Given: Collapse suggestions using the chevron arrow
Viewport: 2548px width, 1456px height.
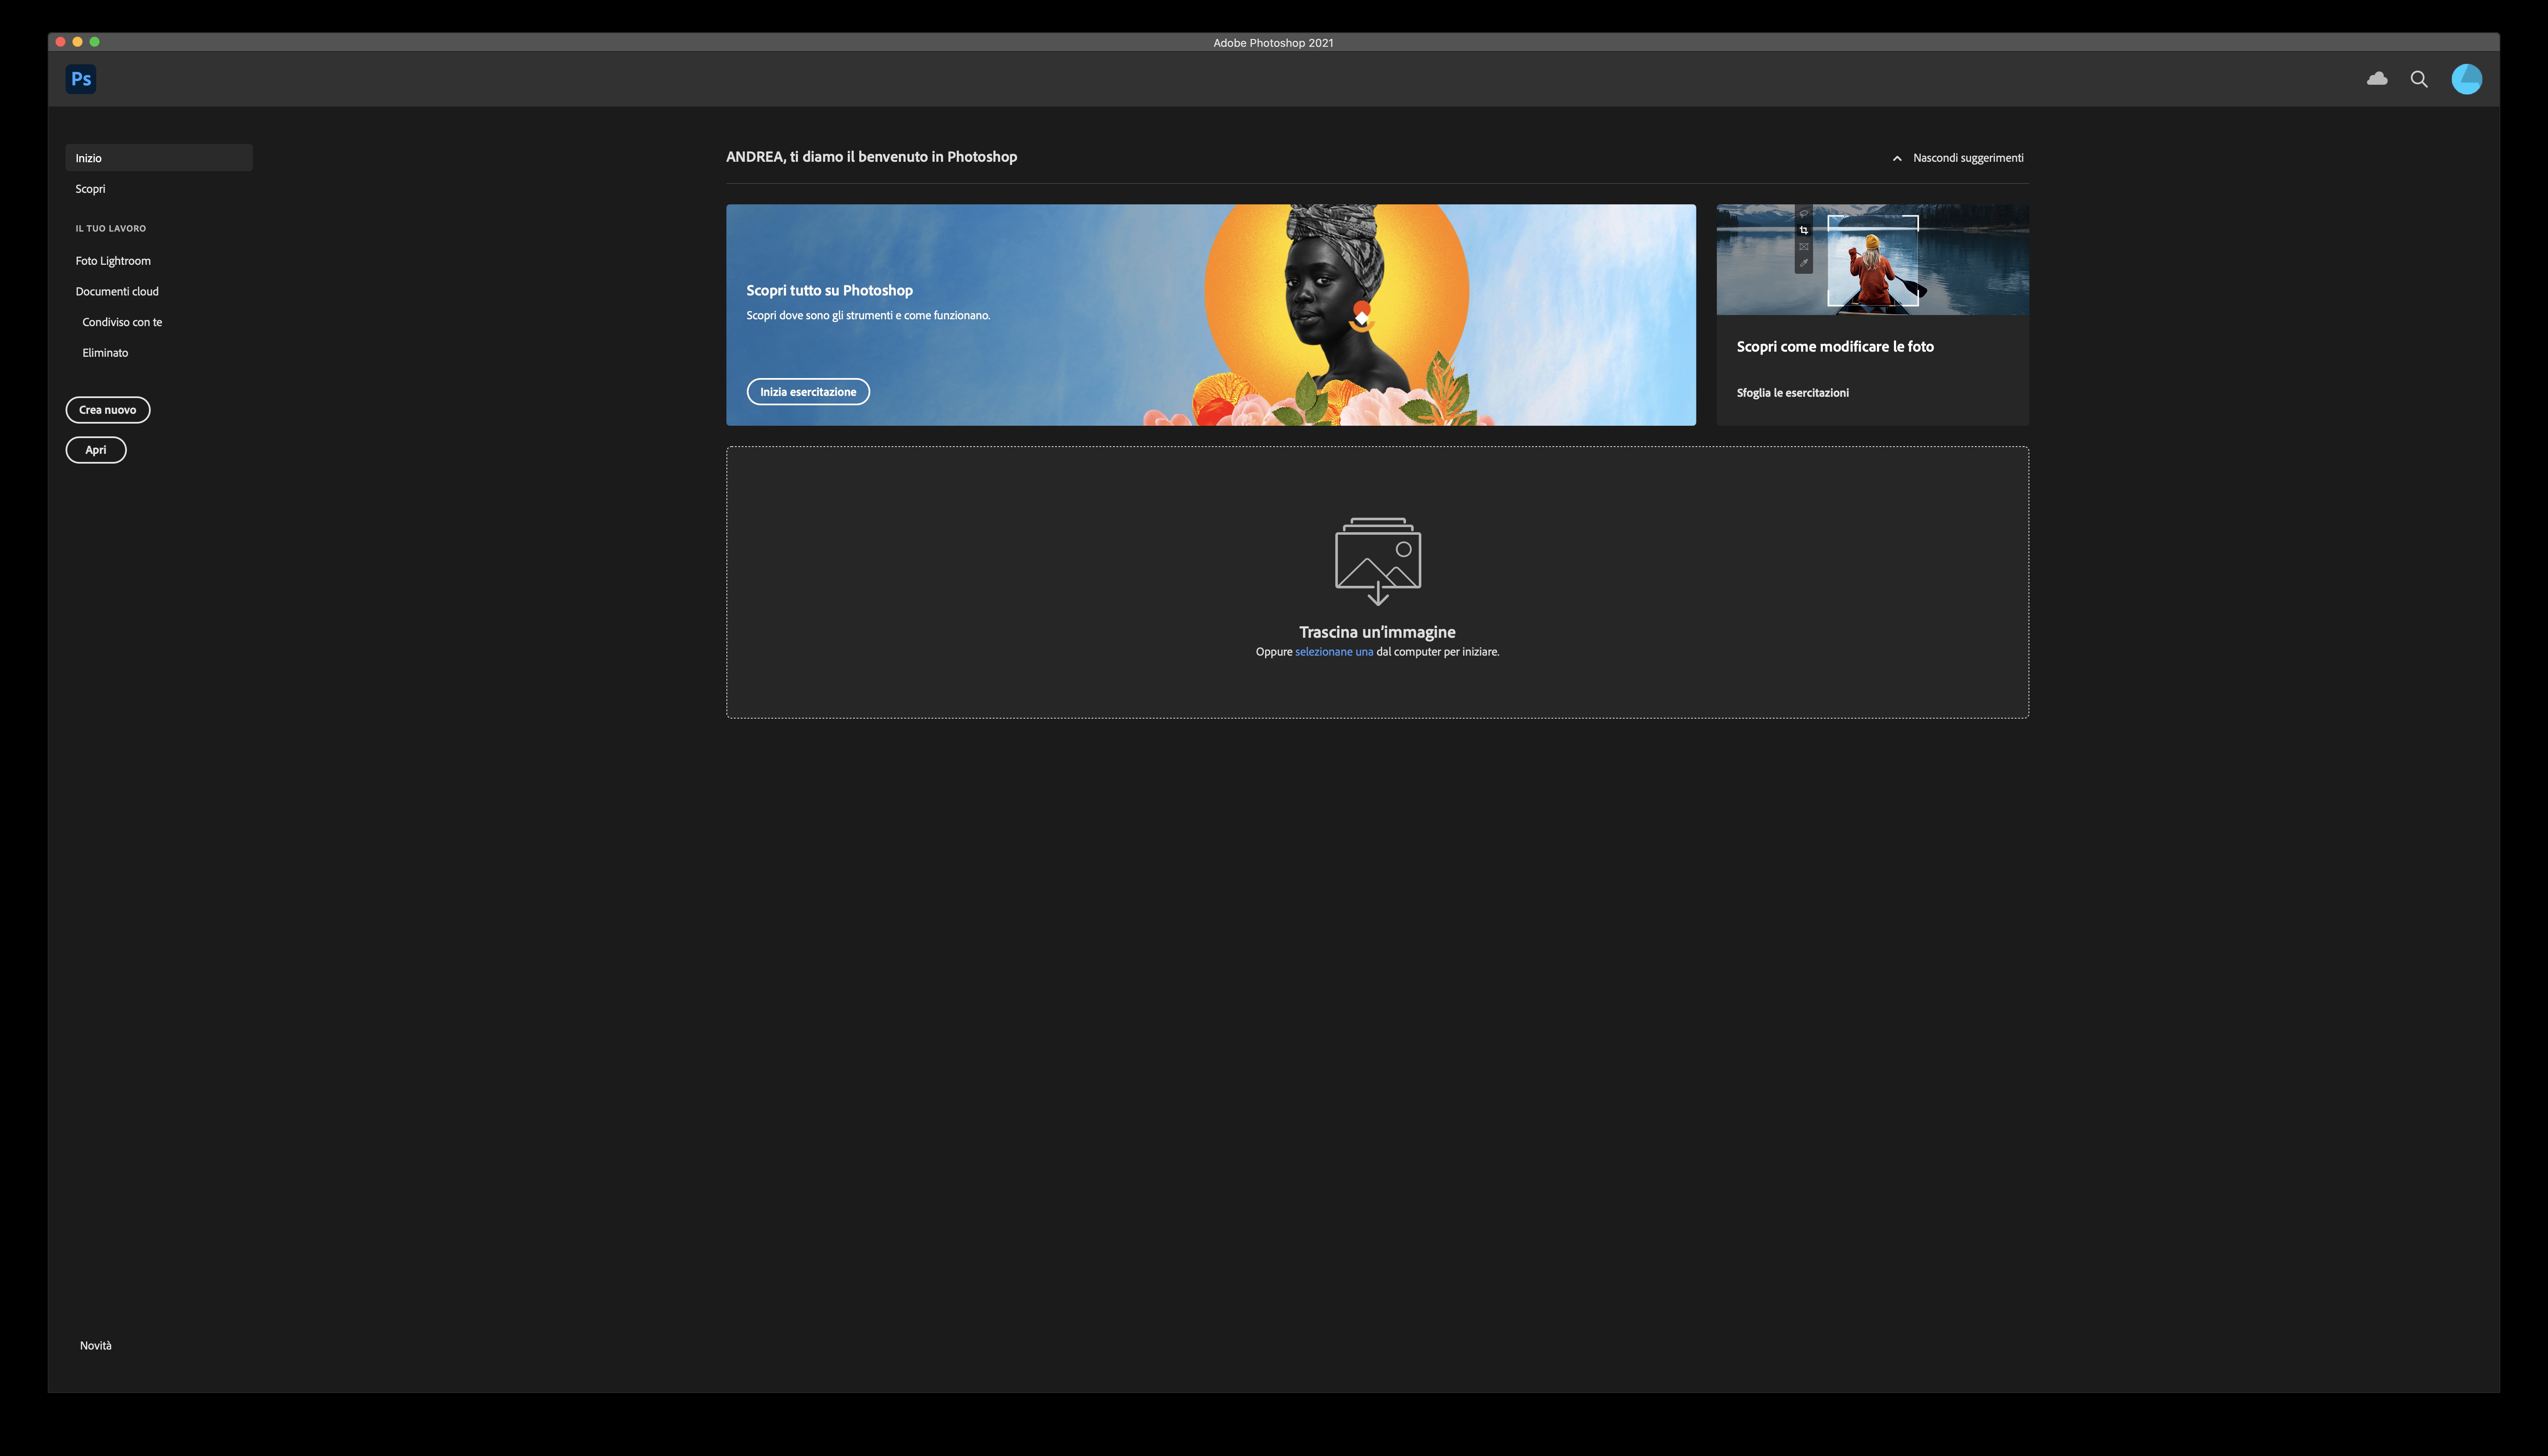Looking at the screenshot, I should point(1897,157).
